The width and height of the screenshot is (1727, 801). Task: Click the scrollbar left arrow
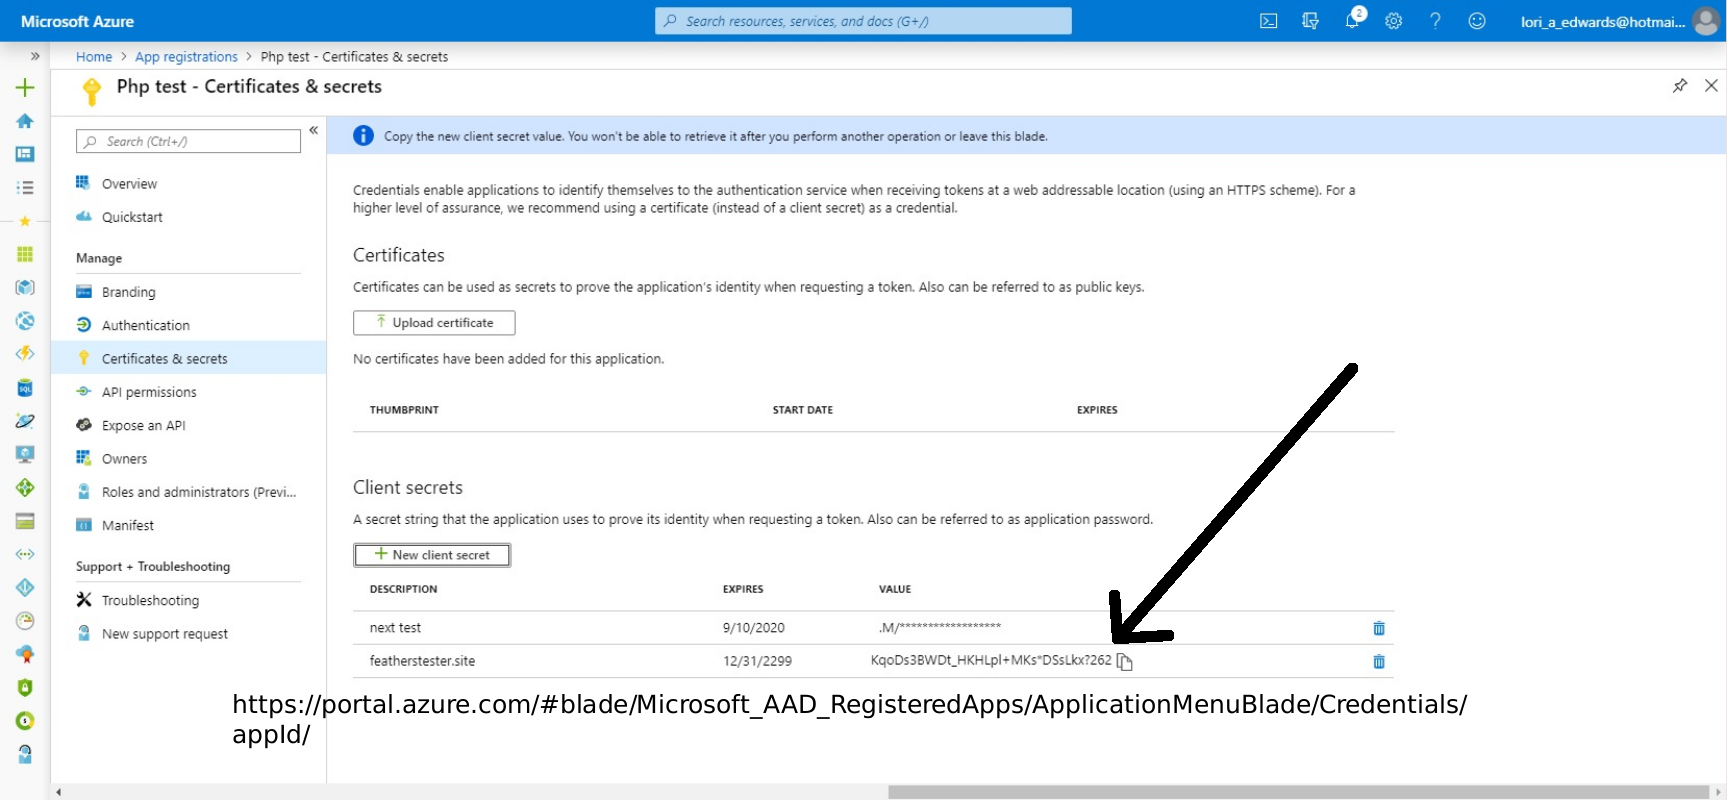pyautogui.click(x=59, y=792)
